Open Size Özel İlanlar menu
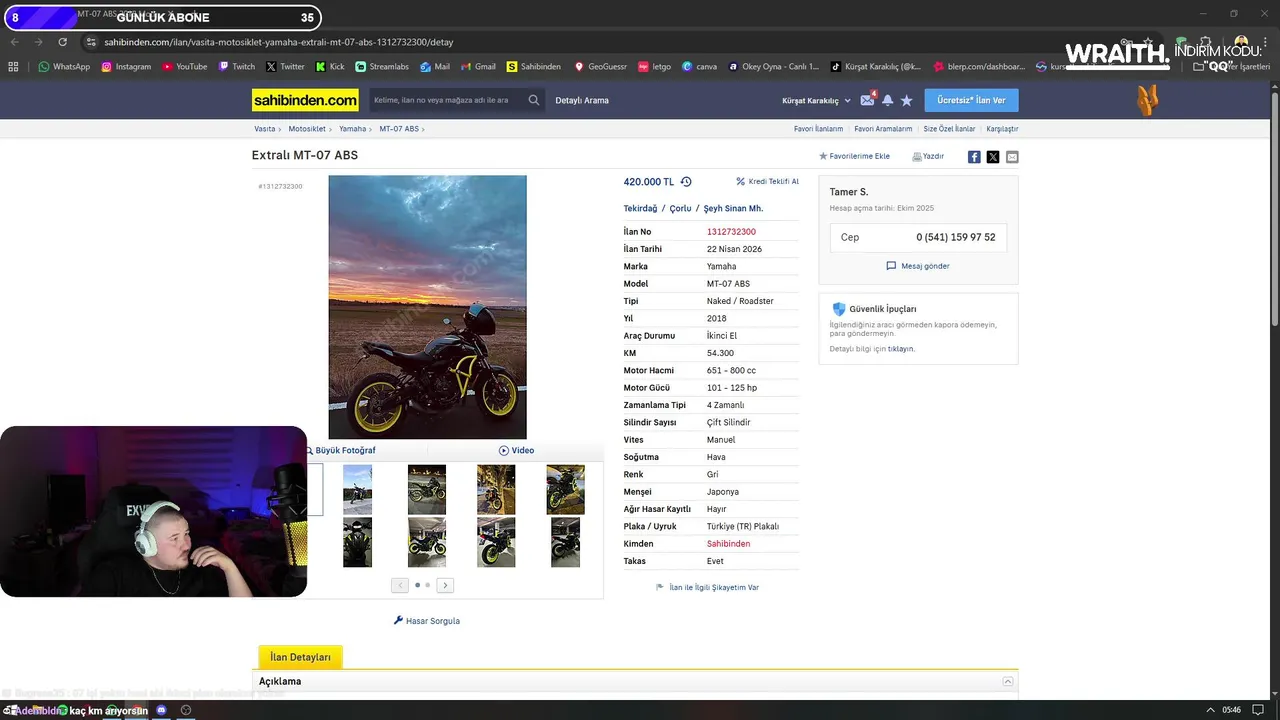The height and width of the screenshot is (720, 1280). tap(949, 129)
